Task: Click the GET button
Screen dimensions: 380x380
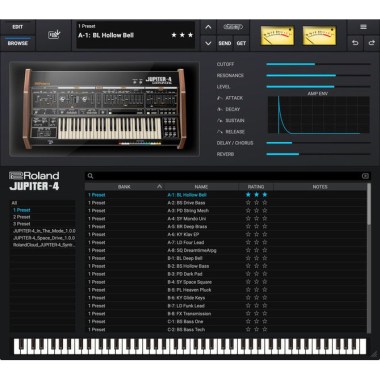Action: point(241,43)
